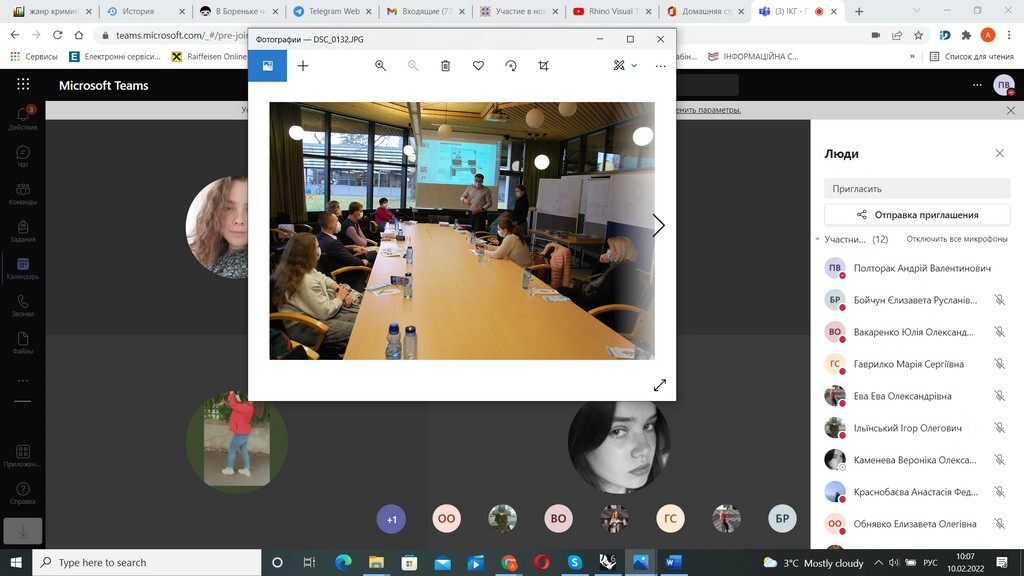
Task: Open Chat in Teams sidebar
Action: click(x=23, y=156)
